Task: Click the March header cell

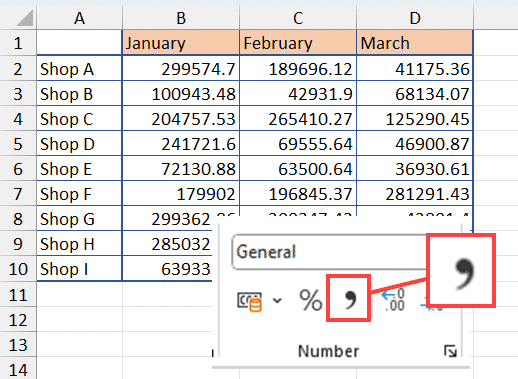Action: point(415,43)
